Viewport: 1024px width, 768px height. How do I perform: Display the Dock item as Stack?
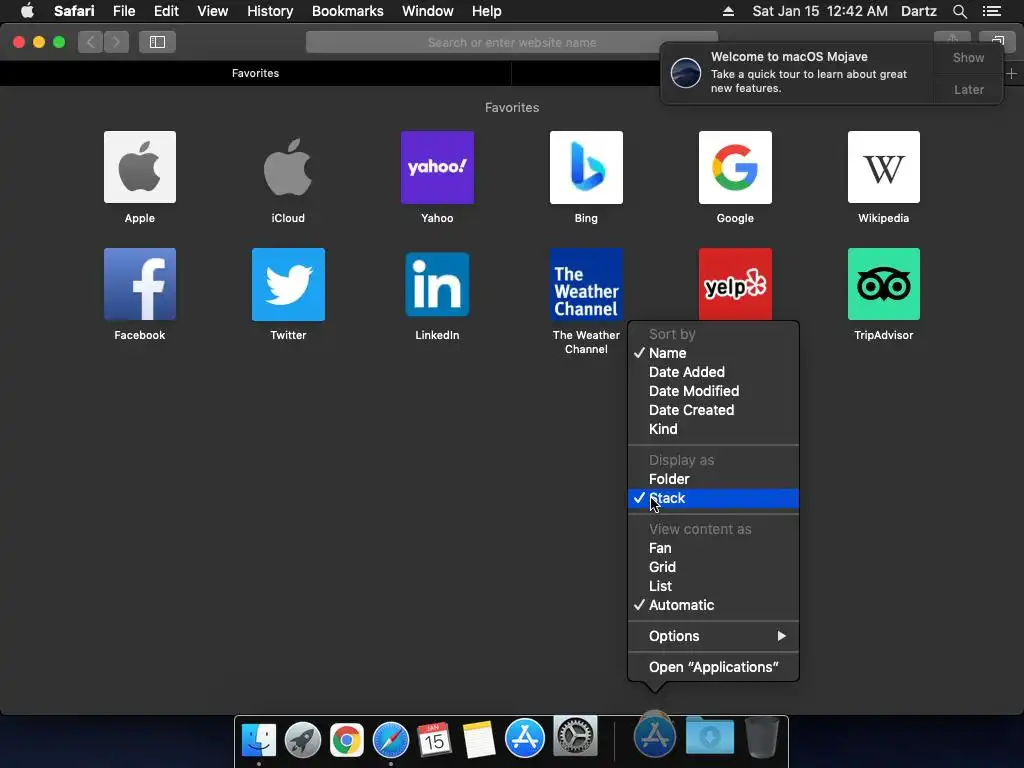tap(713, 498)
